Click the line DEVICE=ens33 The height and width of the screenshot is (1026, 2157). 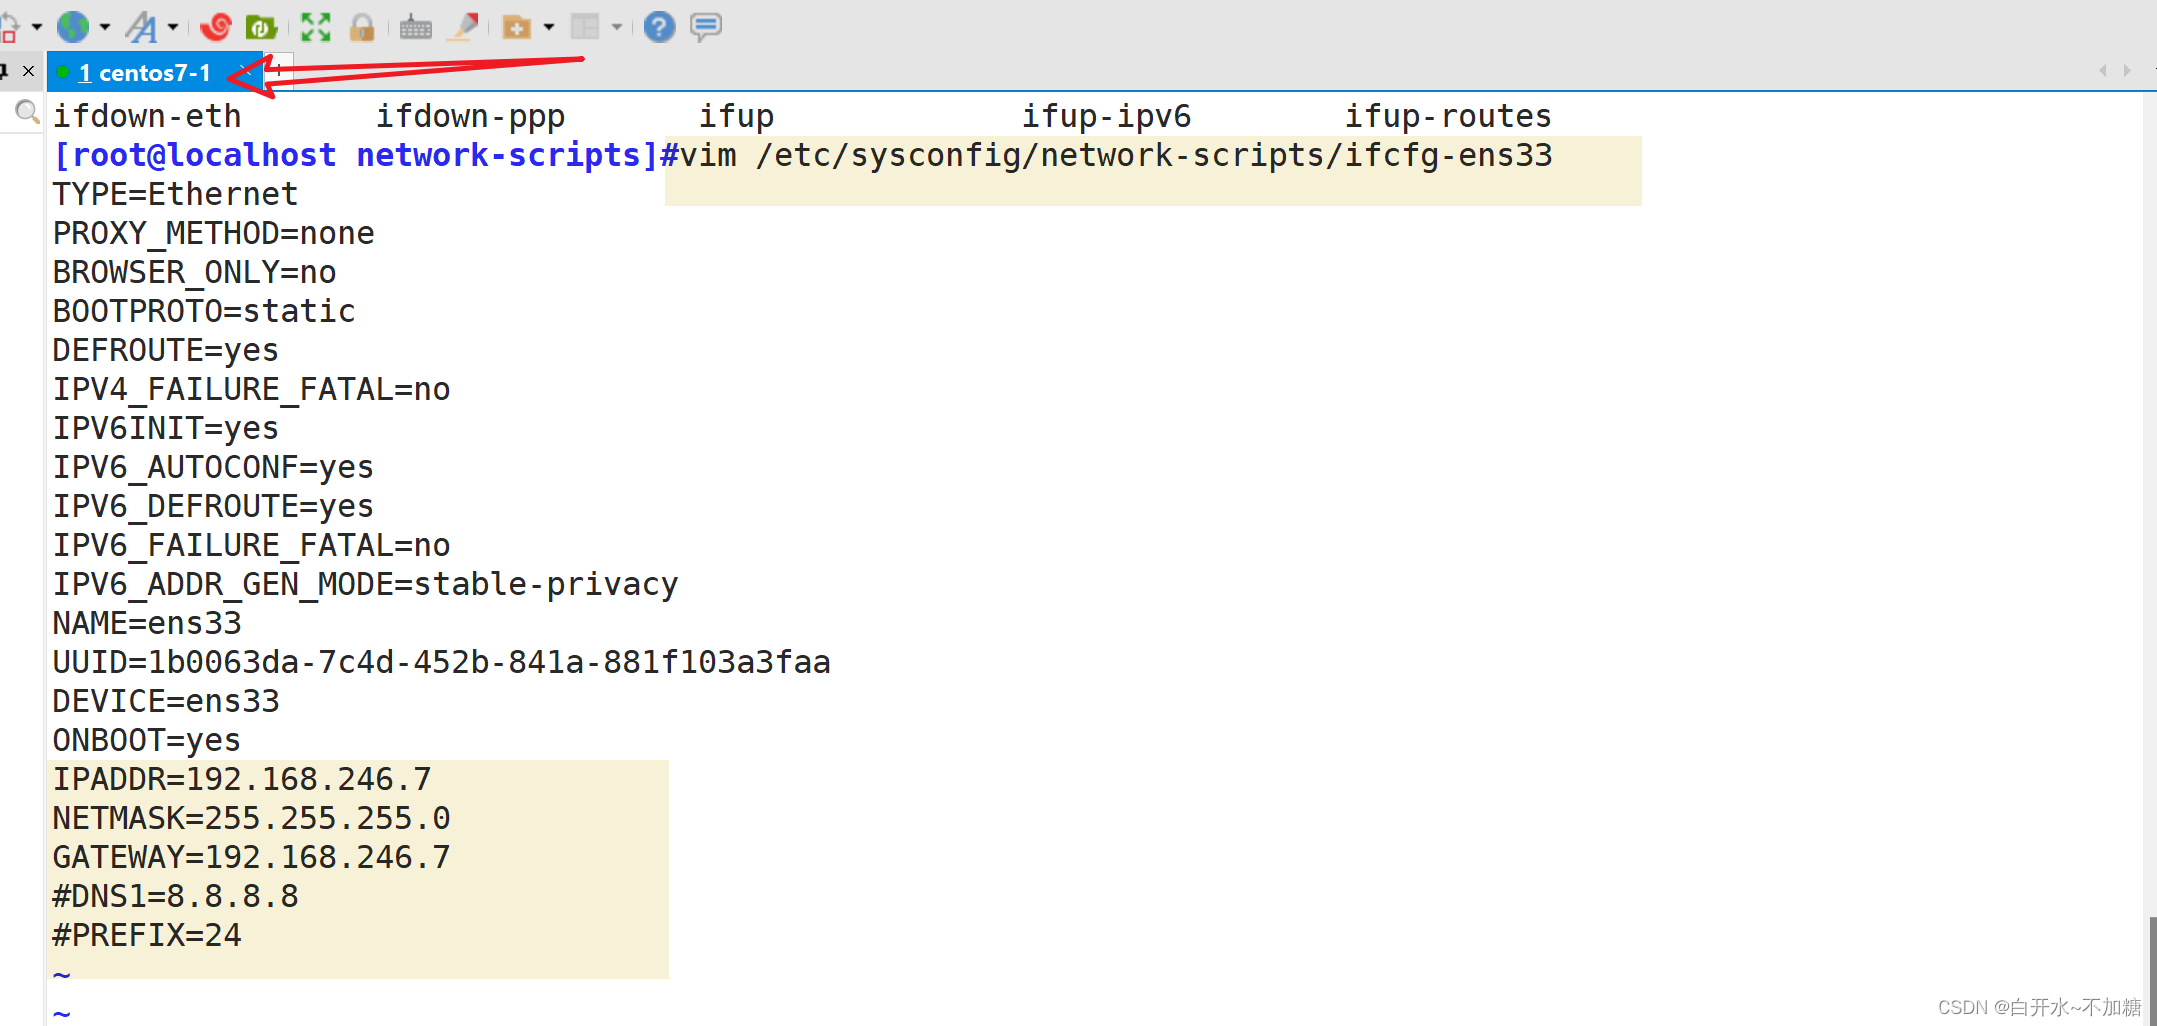166,701
